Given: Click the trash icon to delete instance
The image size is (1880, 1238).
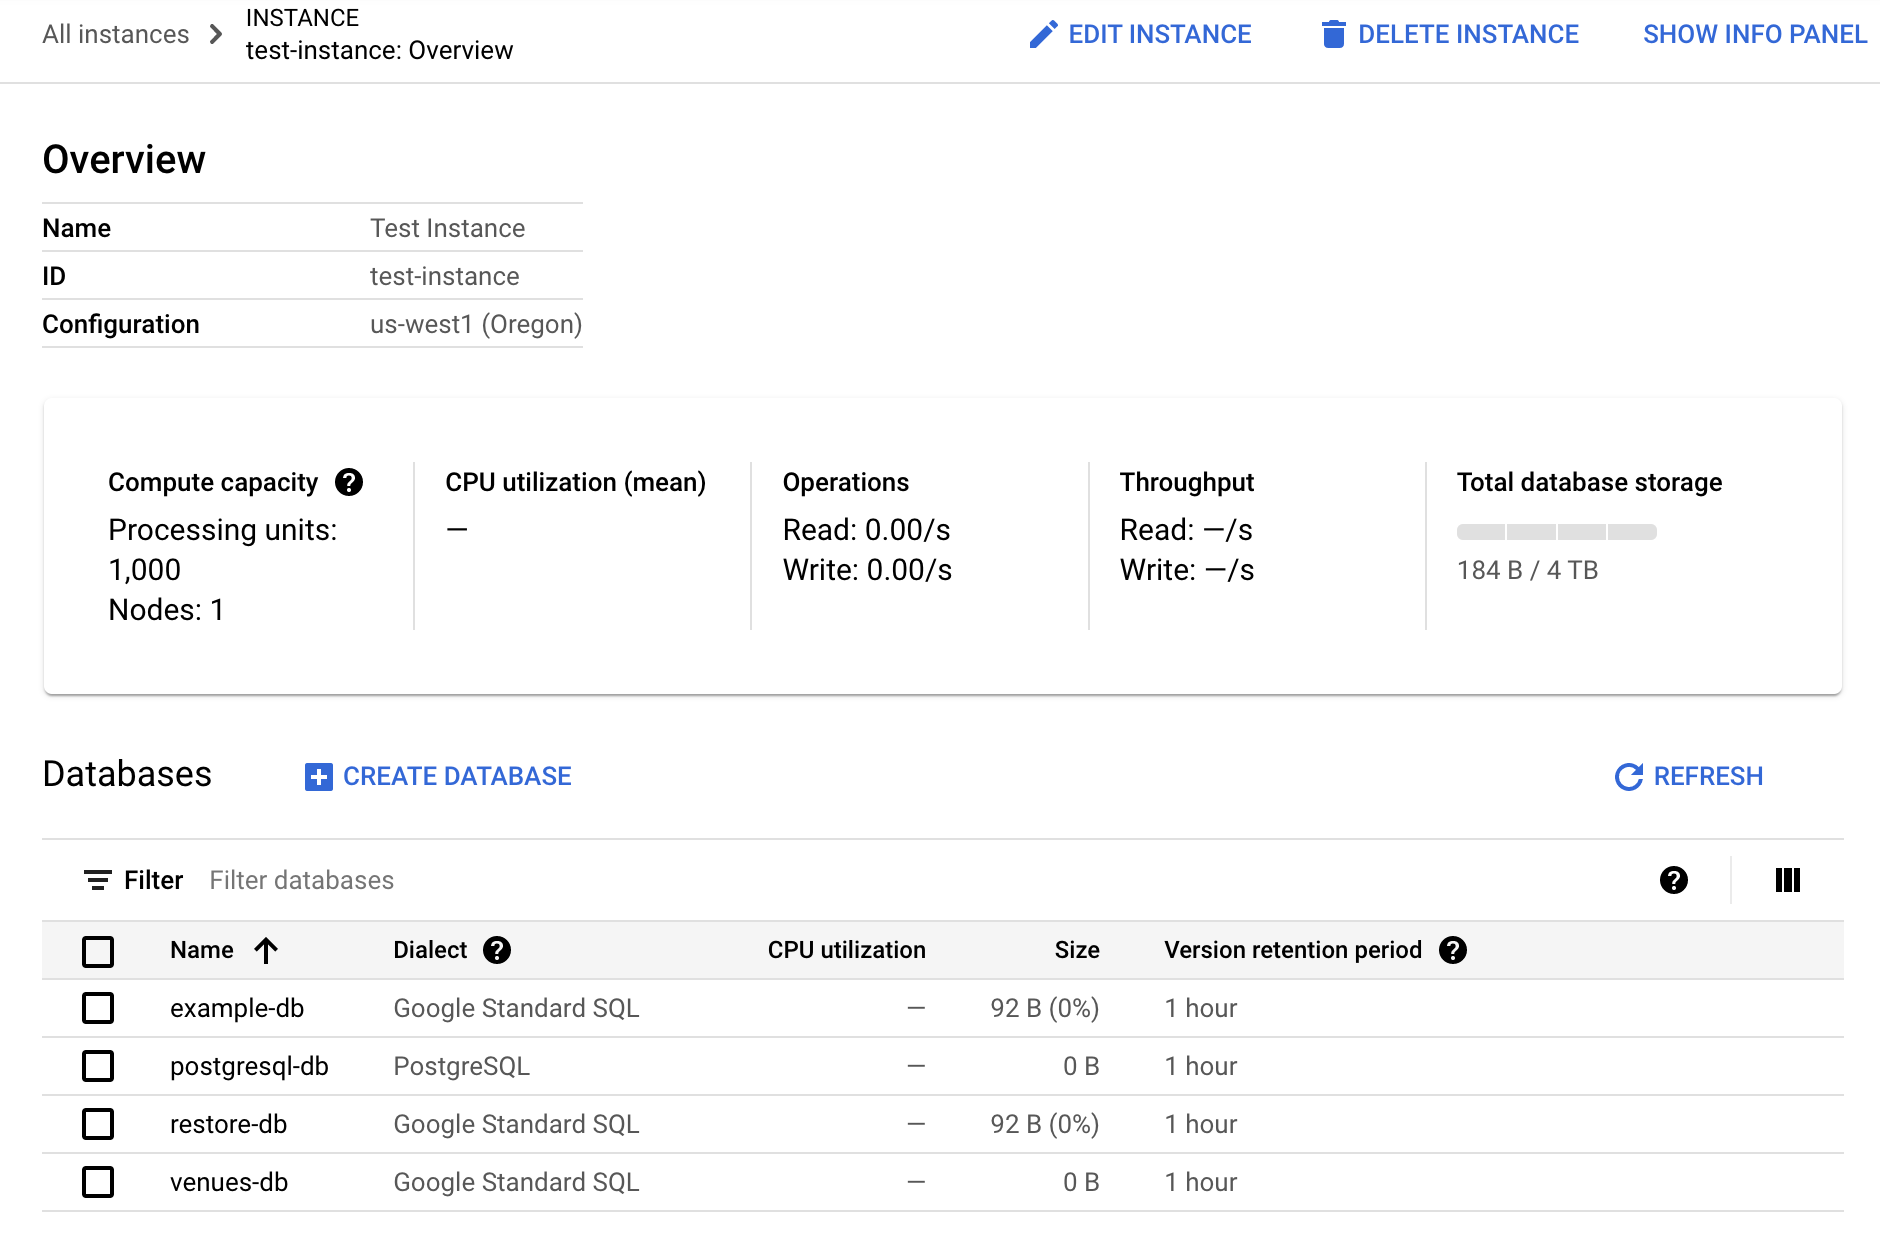Looking at the screenshot, I should click(1332, 34).
